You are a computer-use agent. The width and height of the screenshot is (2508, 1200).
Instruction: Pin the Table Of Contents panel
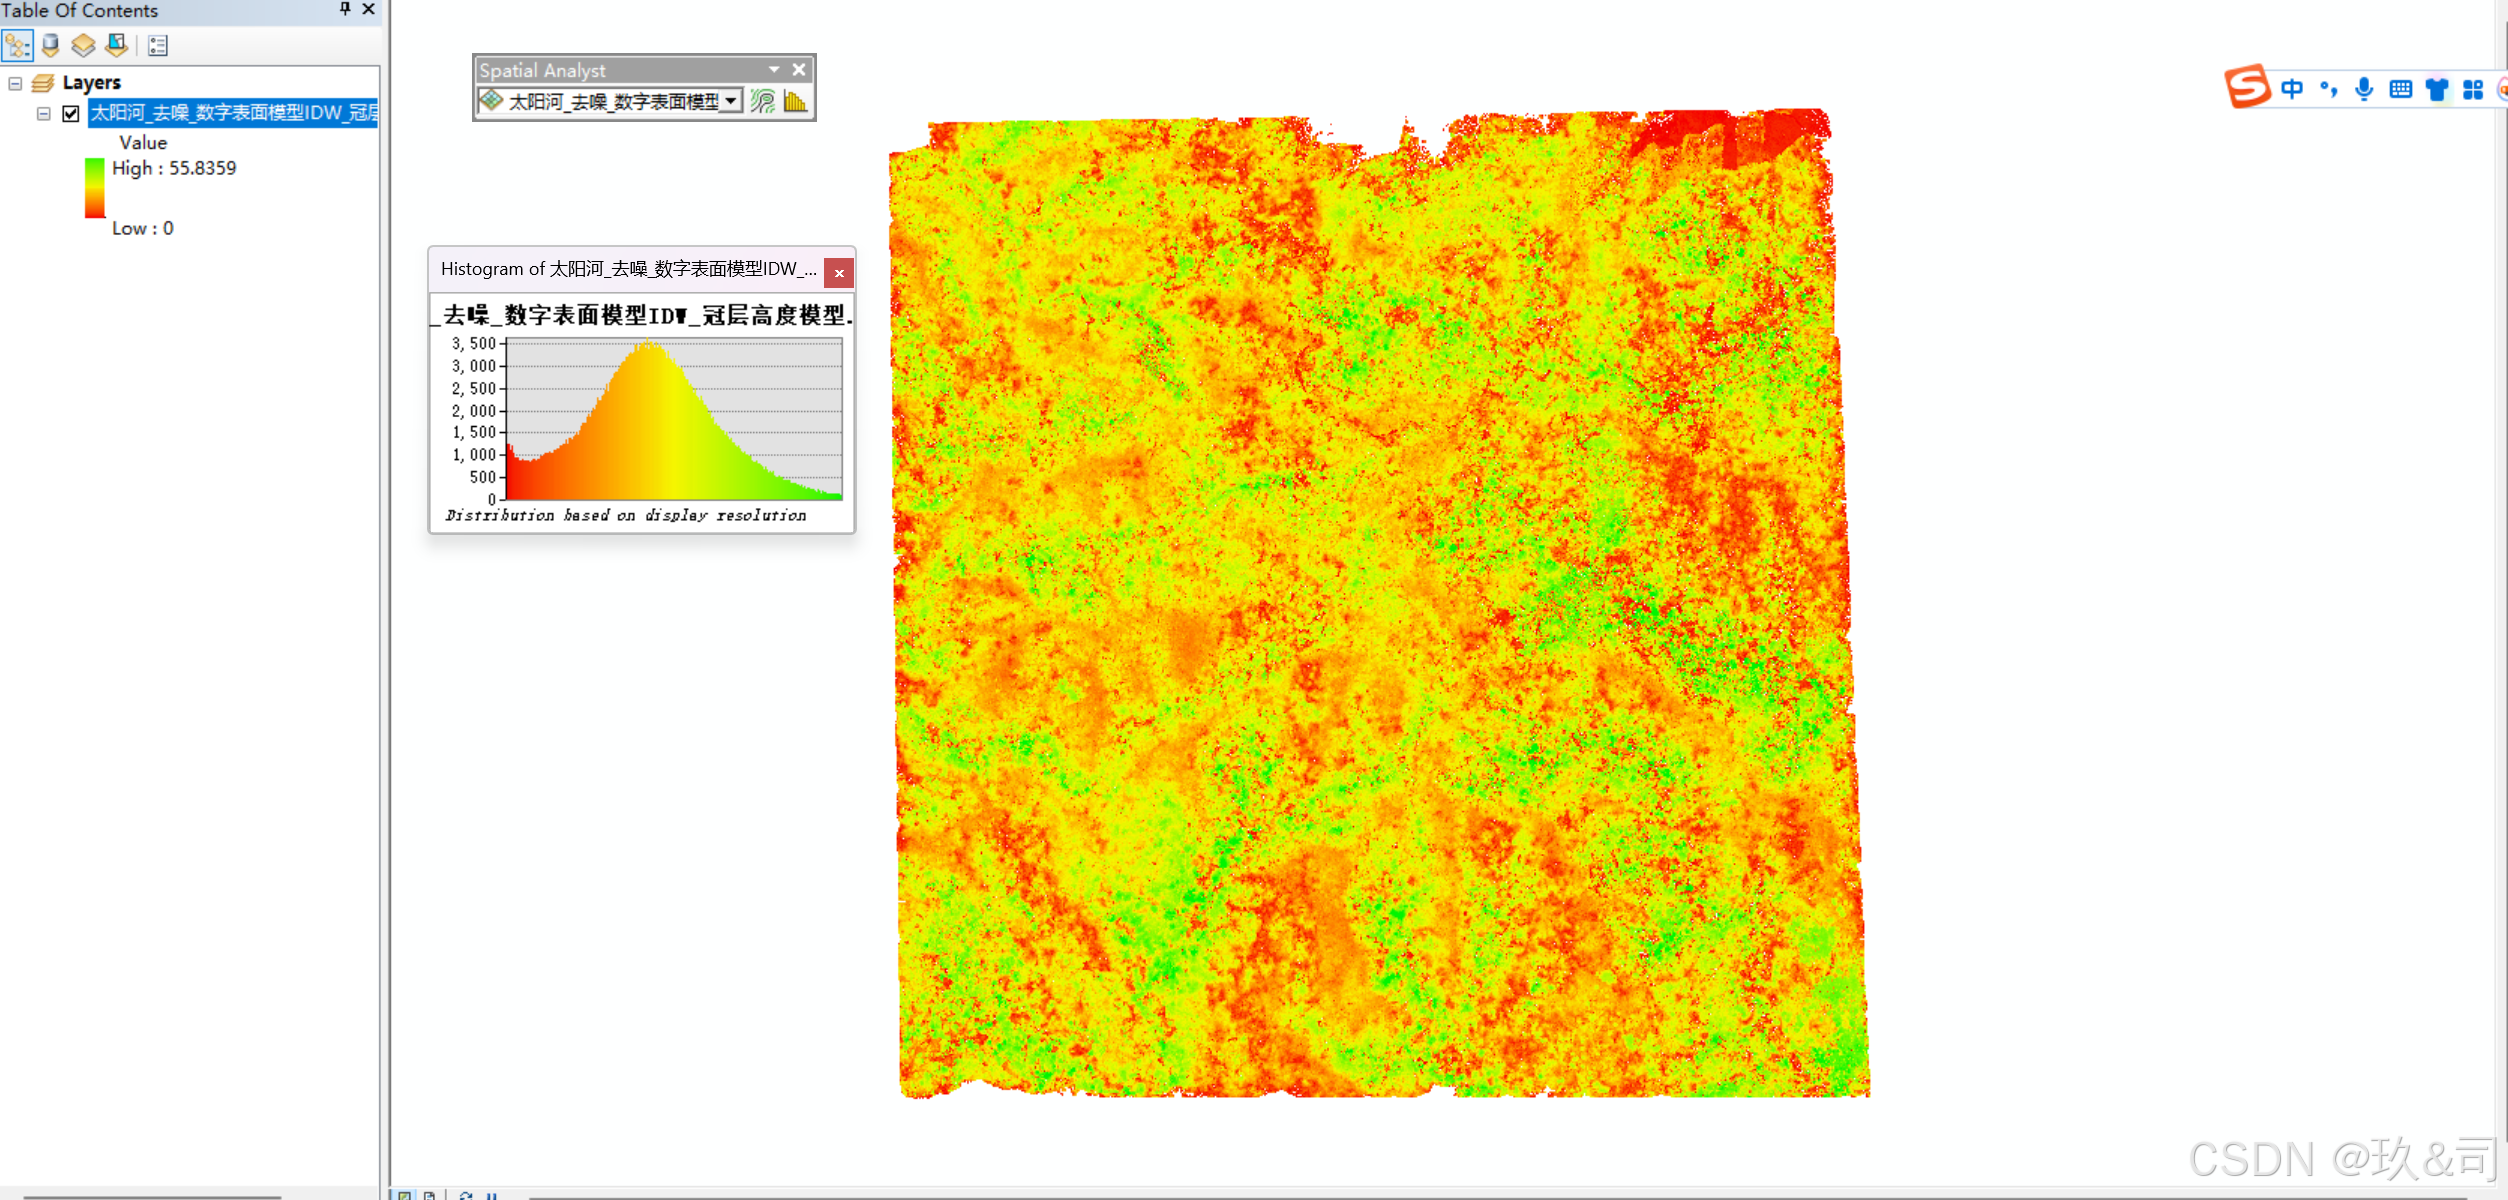coord(345,9)
